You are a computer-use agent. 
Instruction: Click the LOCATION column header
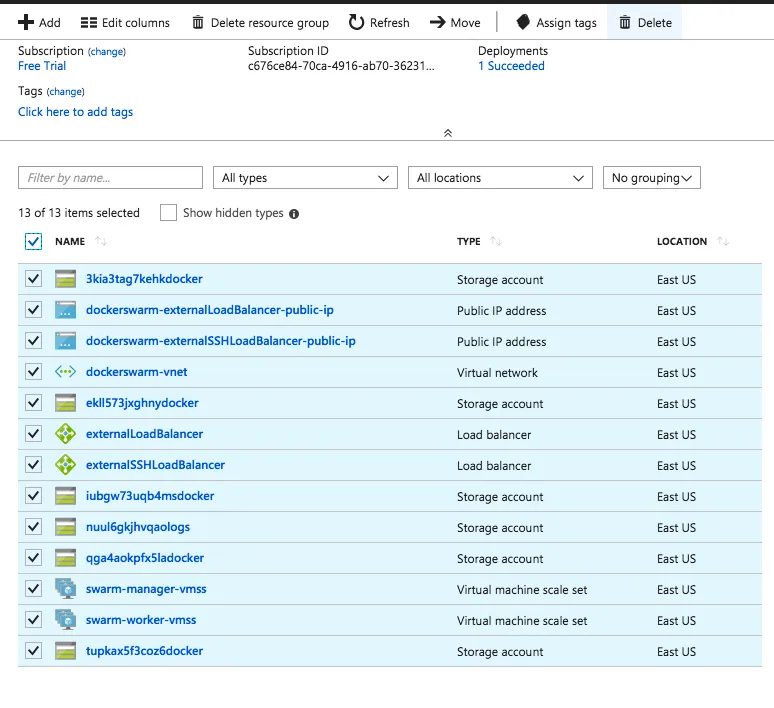pyautogui.click(x=682, y=241)
